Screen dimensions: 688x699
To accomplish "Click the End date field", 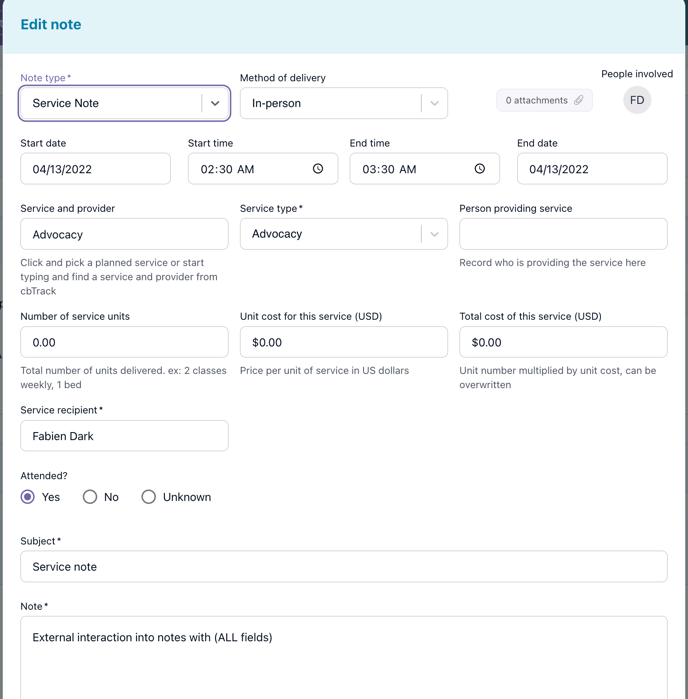I will pyautogui.click(x=592, y=169).
